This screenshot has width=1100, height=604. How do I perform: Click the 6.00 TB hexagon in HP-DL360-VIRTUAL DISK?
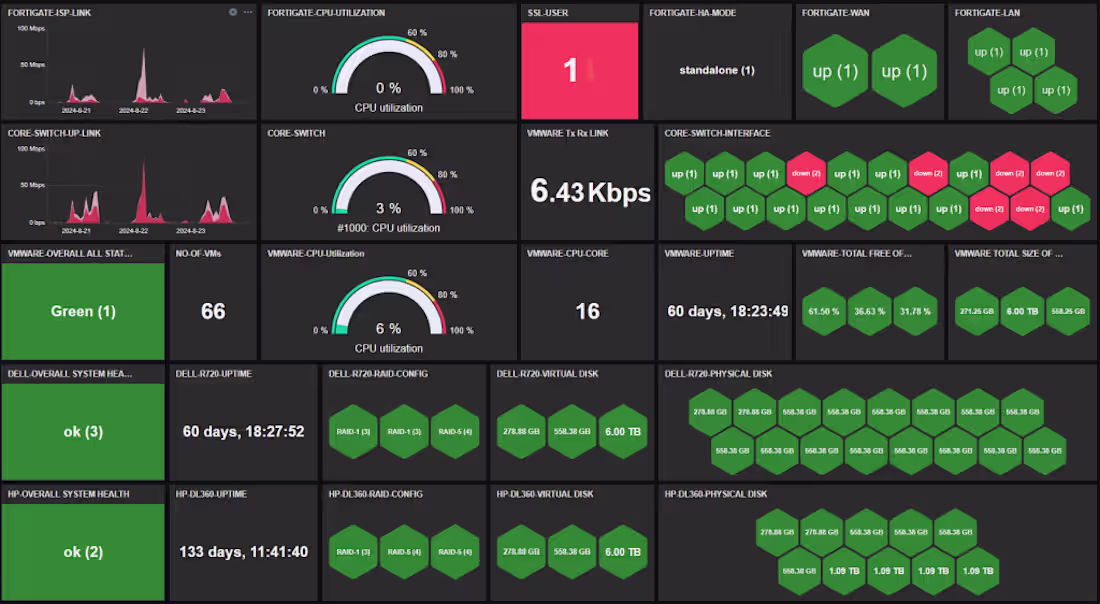623,552
